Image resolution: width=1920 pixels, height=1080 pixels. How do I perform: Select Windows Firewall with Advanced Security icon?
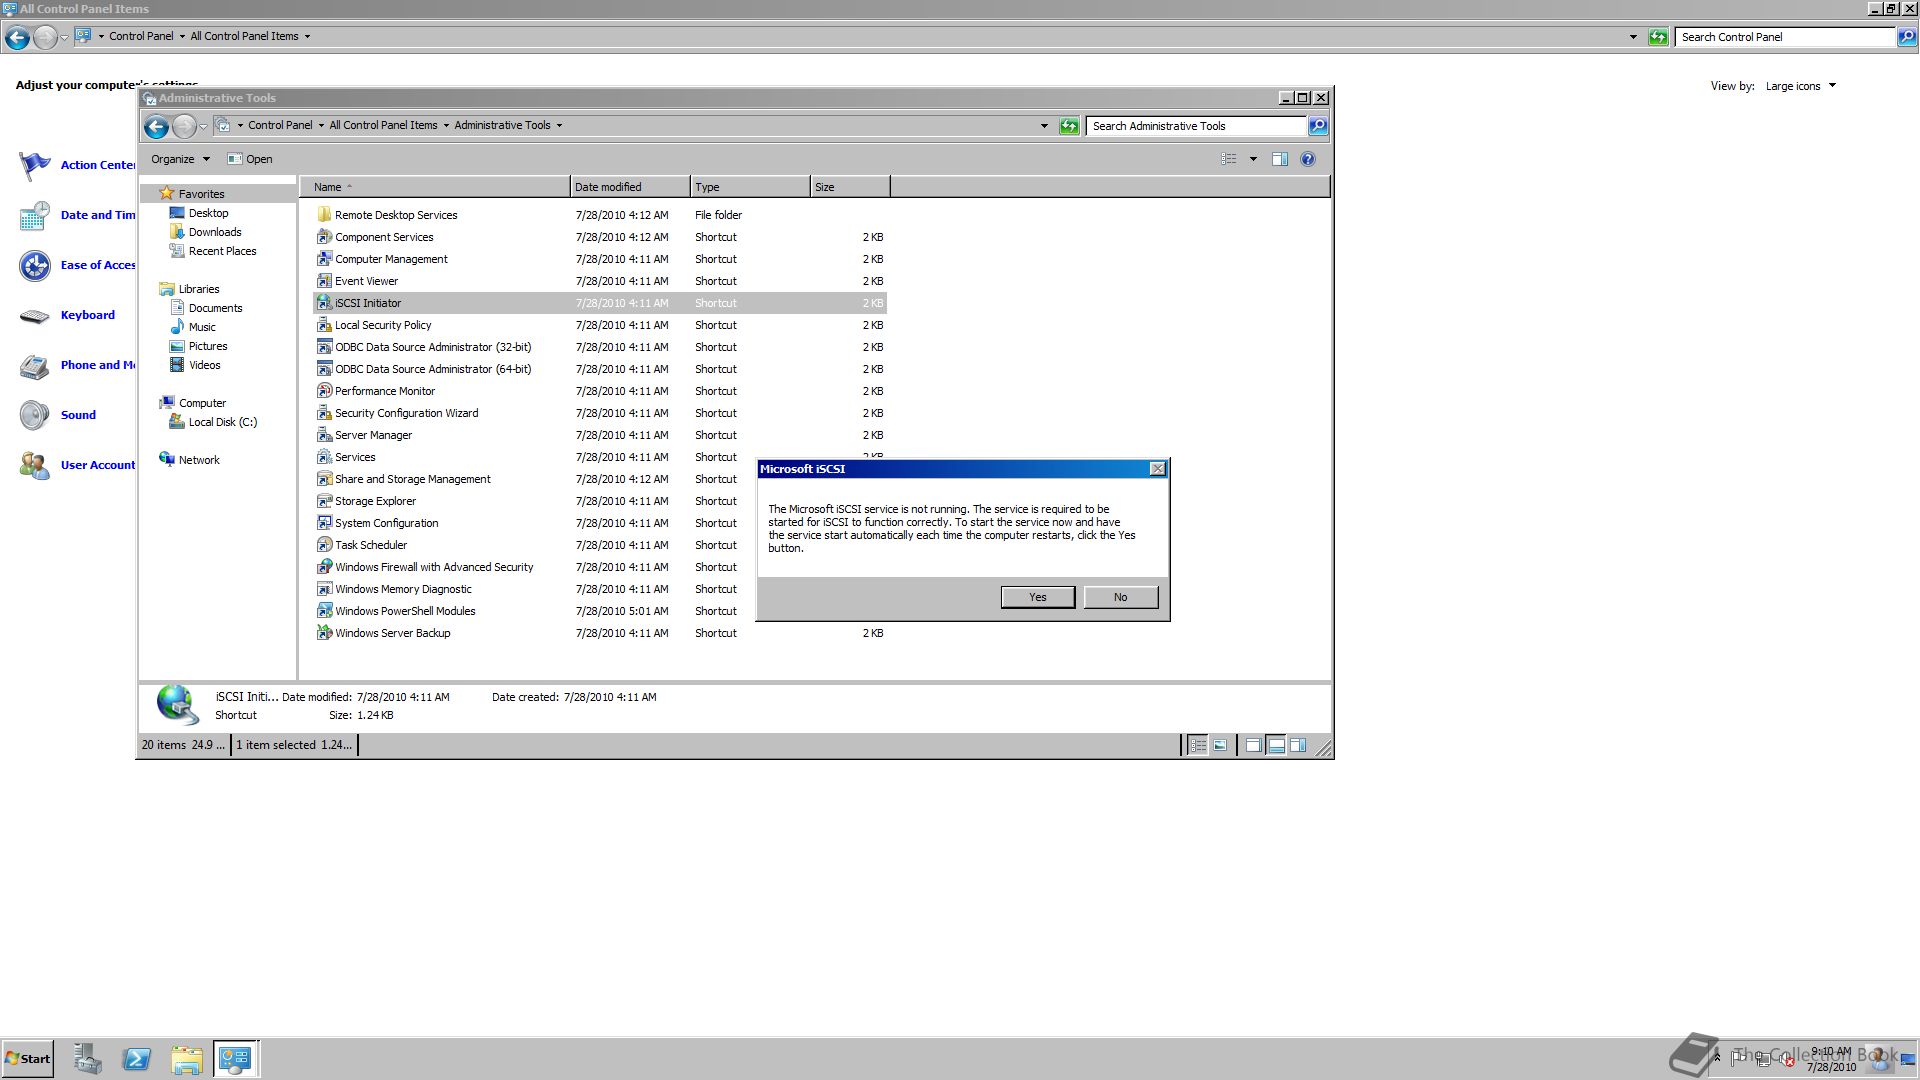[x=324, y=567]
